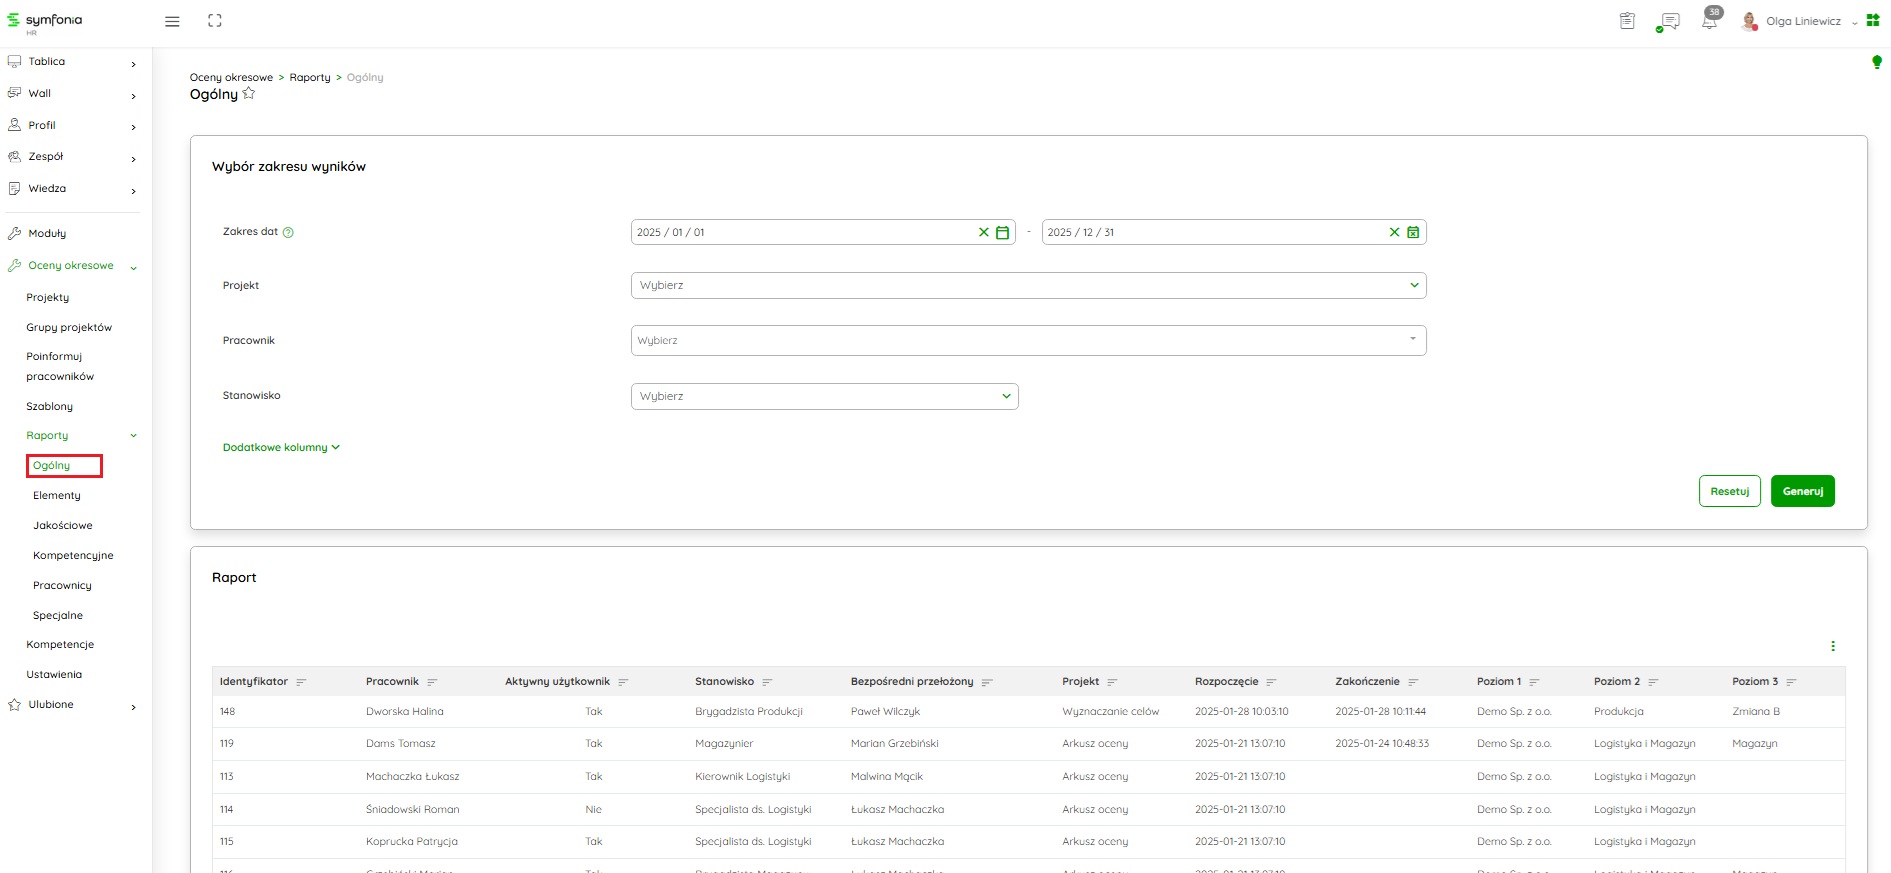The width and height of the screenshot is (1891, 873).
Task: Select Kompetencyjne report in sidebar
Action: (73, 556)
